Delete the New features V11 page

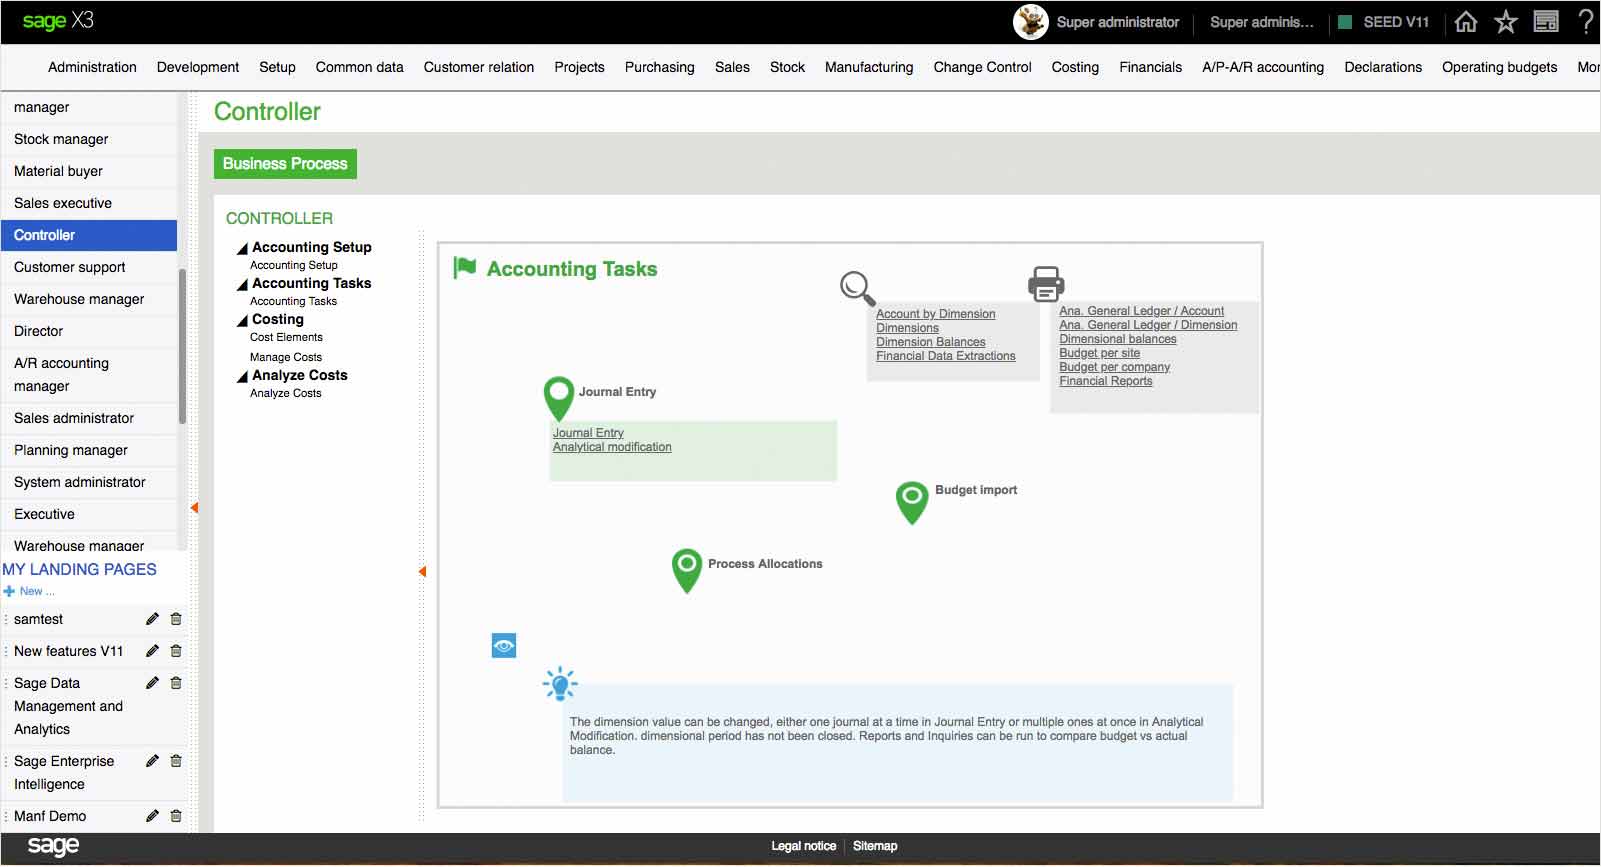(x=176, y=651)
